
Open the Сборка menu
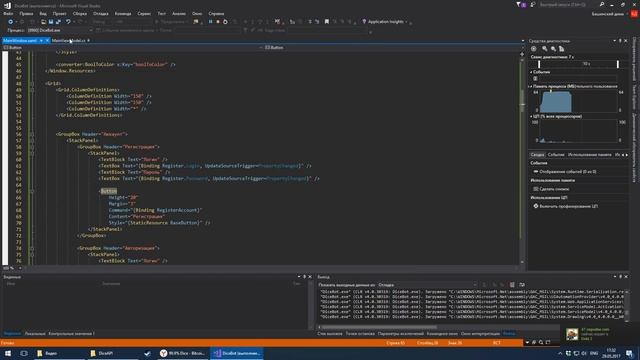[80, 13]
